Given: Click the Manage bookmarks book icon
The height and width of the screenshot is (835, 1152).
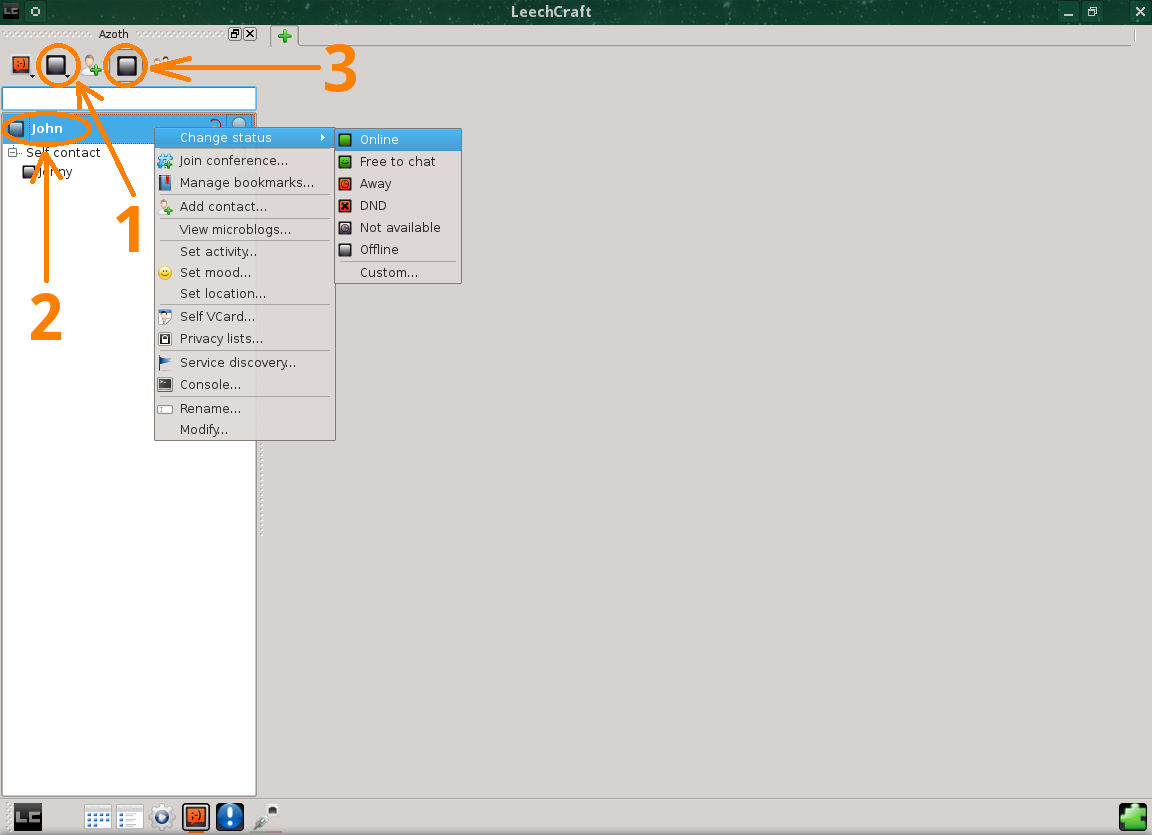Looking at the screenshot, I should point(165,183).
